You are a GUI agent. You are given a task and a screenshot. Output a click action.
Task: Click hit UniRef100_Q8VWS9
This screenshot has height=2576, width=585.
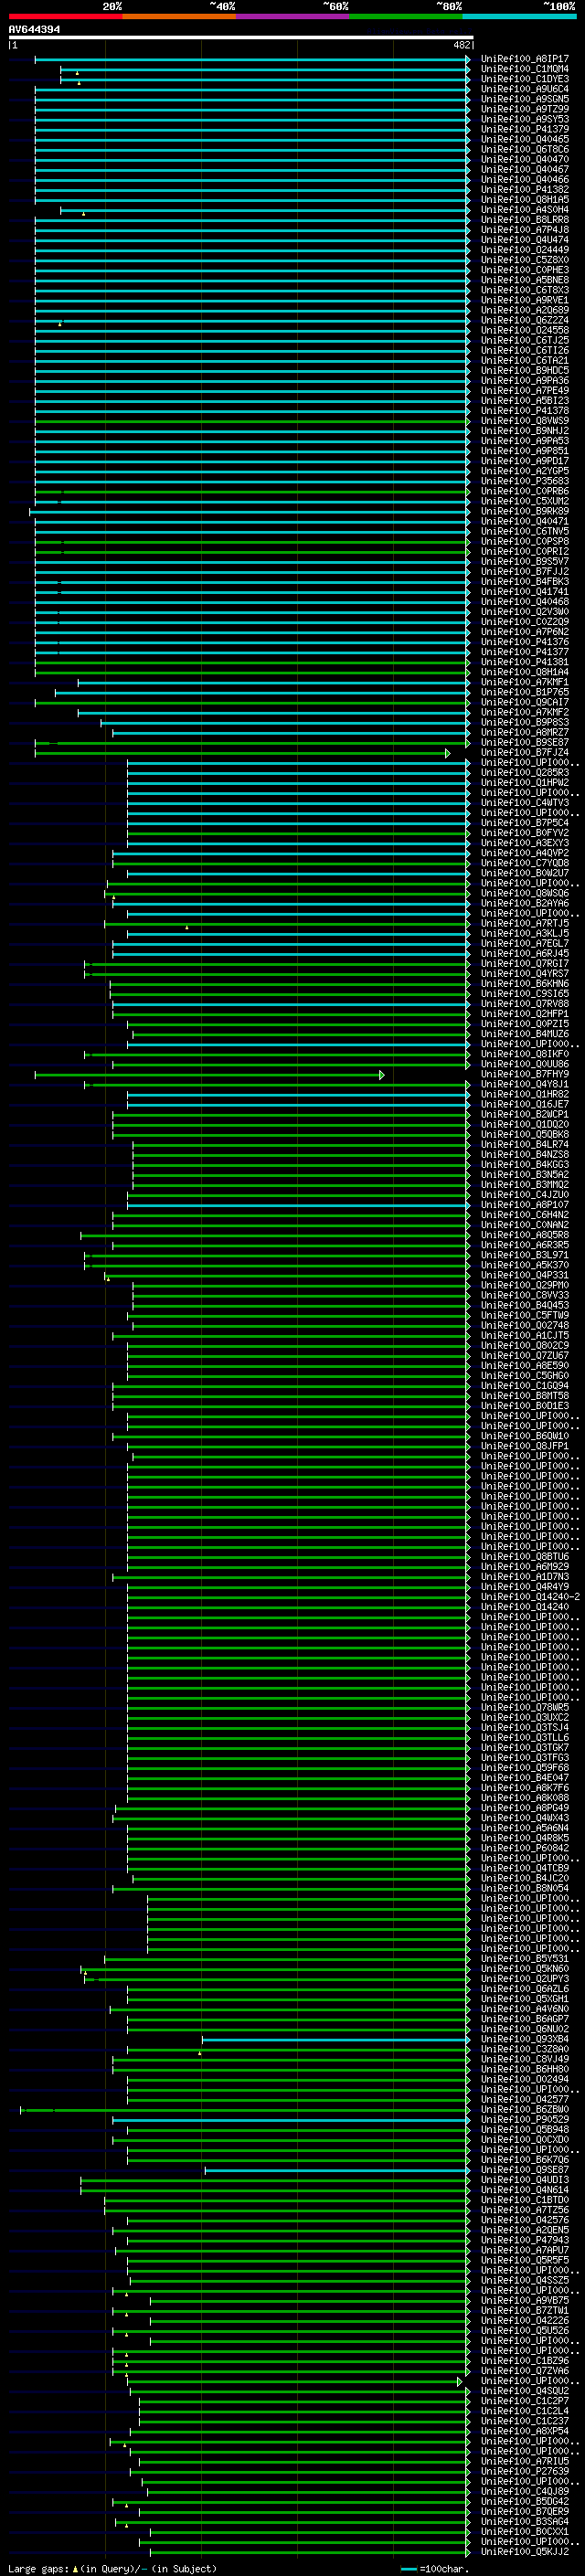point(524,421)
